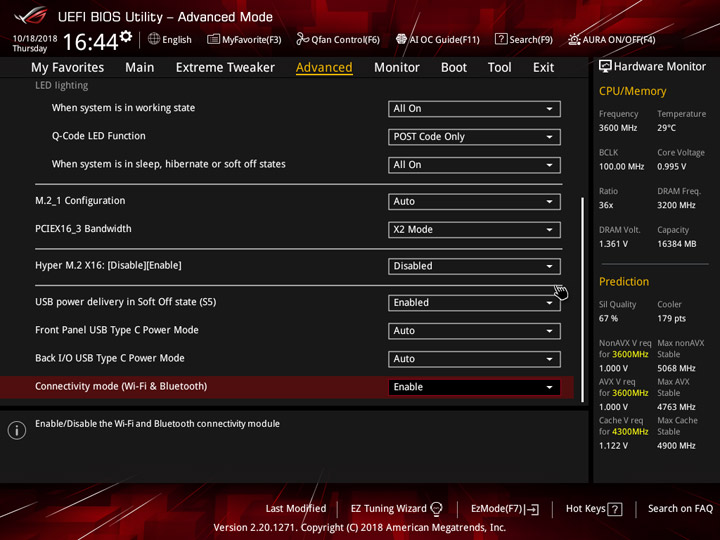
Task: Open the PCIEX16_3 Bandwidth dropdown
Action: pos(474,230)
